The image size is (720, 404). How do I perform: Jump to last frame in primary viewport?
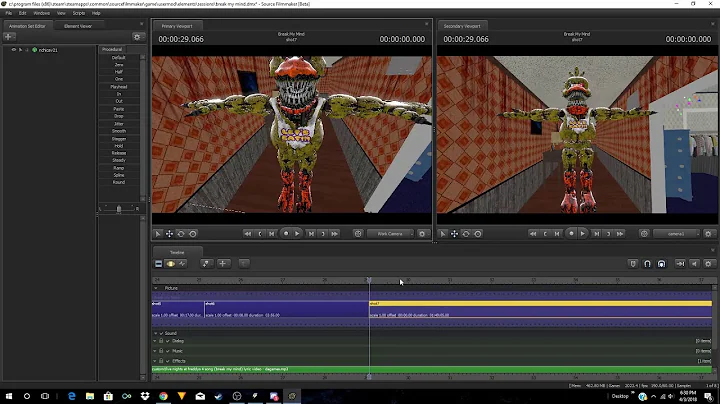click(335, 234)
